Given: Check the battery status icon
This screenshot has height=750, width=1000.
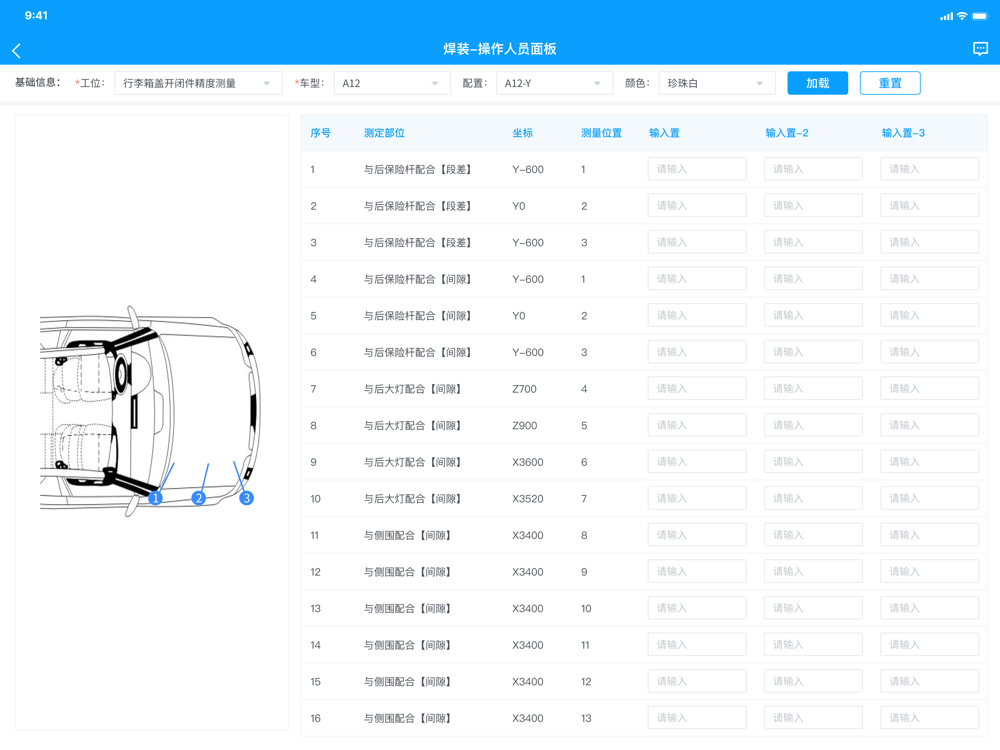Looking at the screenshot, I should pyautogui.click(x=980, y=16).
